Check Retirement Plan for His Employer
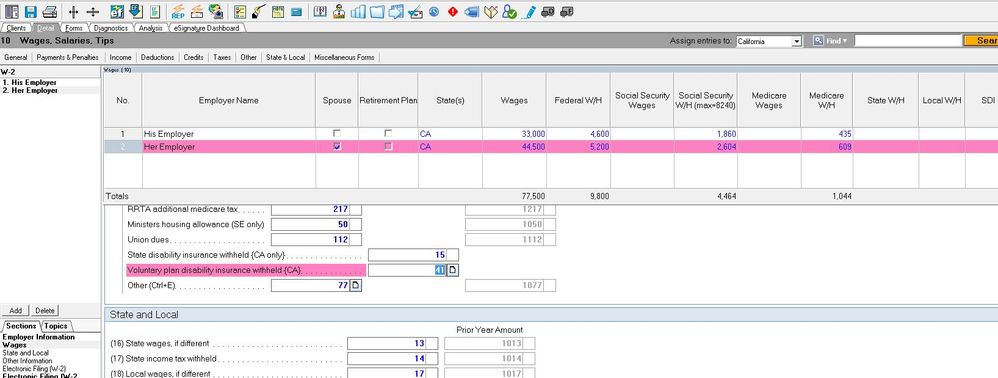The height and width of the screenshot is (378, 998). 388,134
